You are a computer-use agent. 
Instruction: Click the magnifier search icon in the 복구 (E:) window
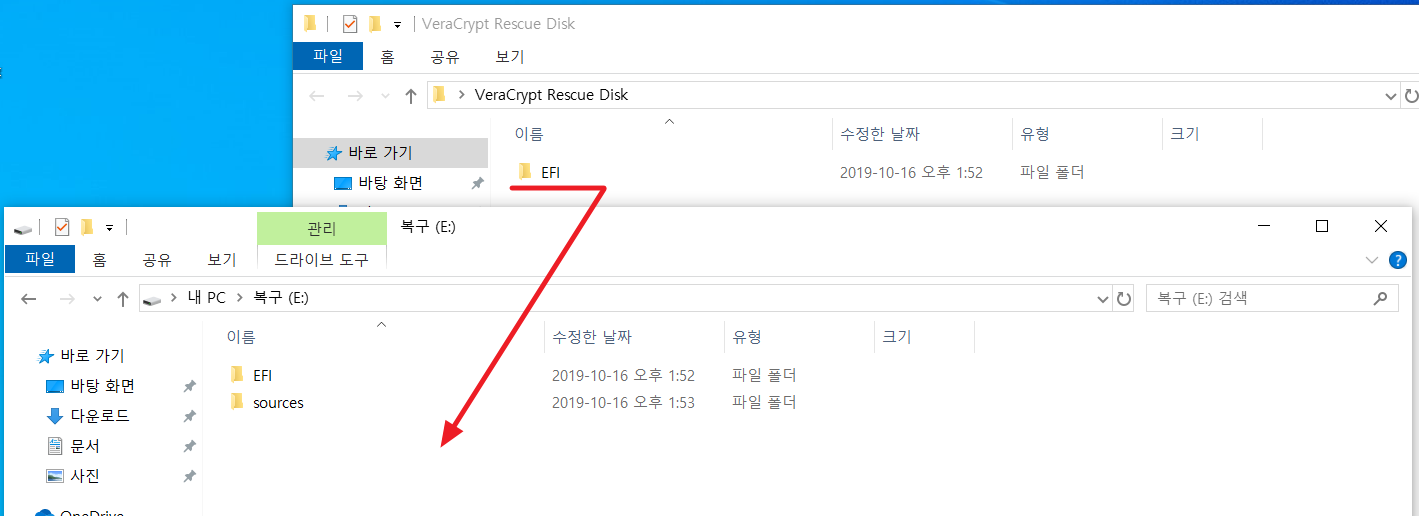(1381, 298)
